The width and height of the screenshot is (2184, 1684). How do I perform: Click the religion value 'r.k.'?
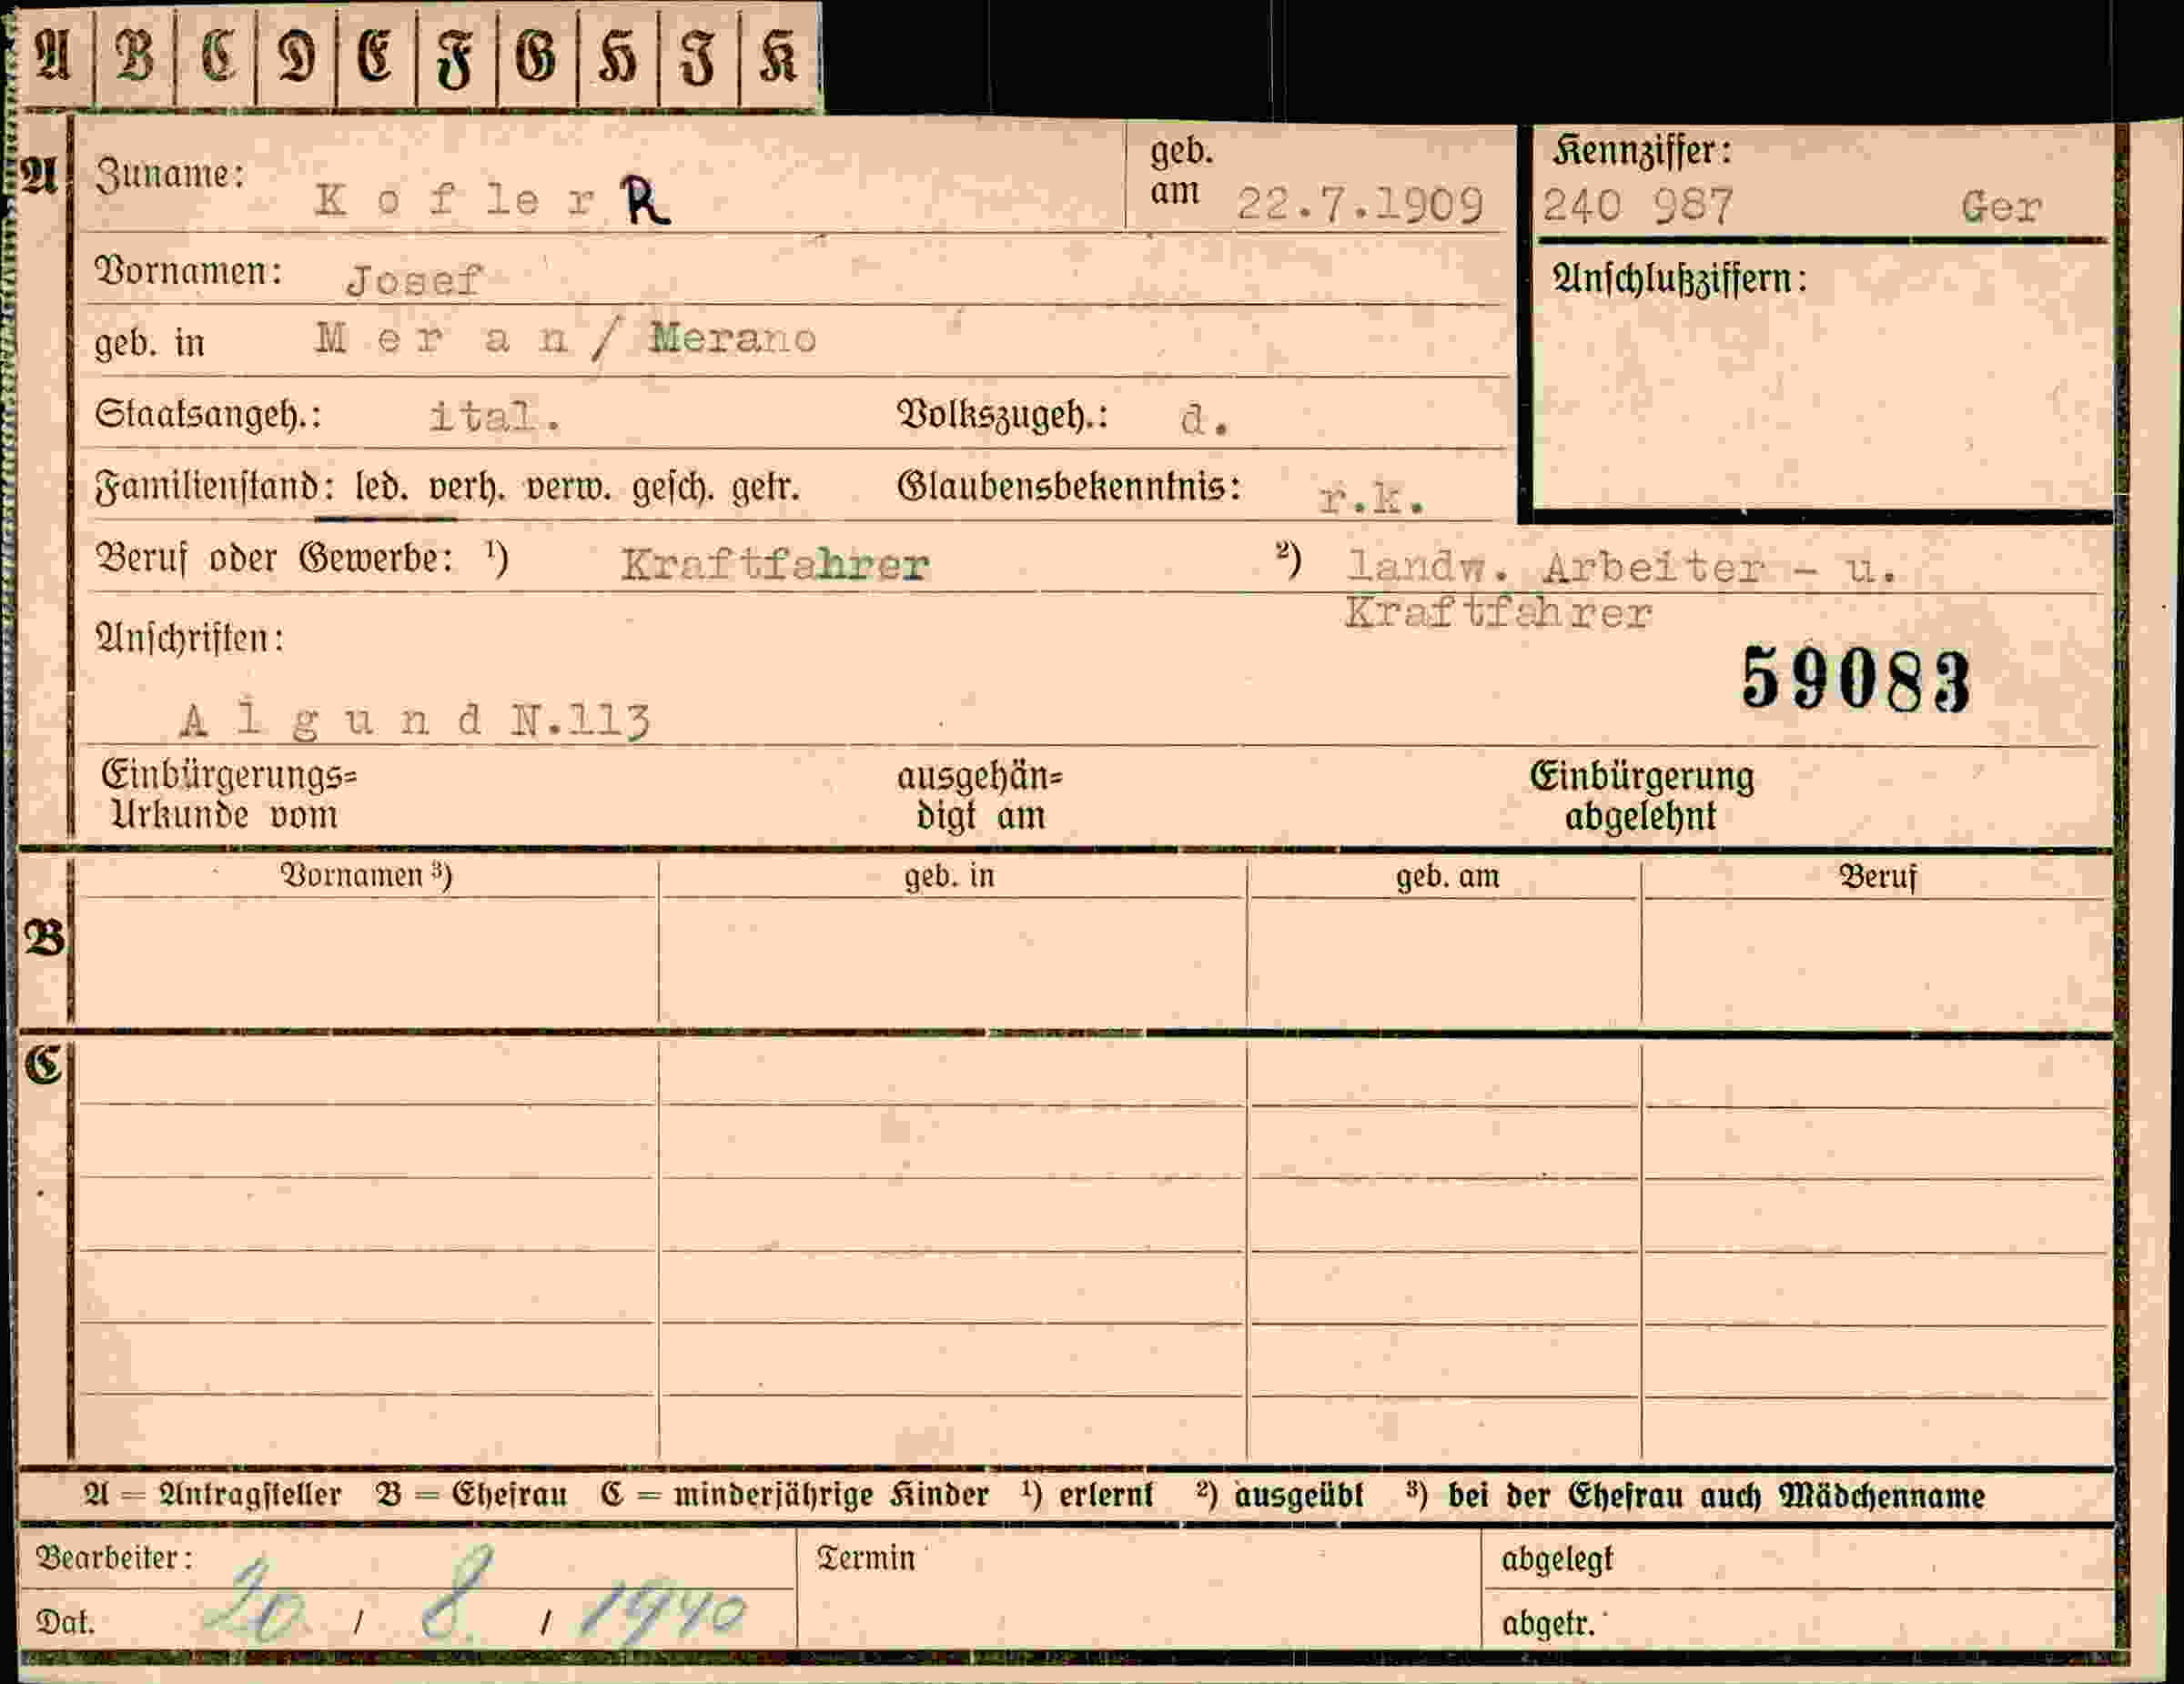pyautogui.click(x=1372, y=498)
